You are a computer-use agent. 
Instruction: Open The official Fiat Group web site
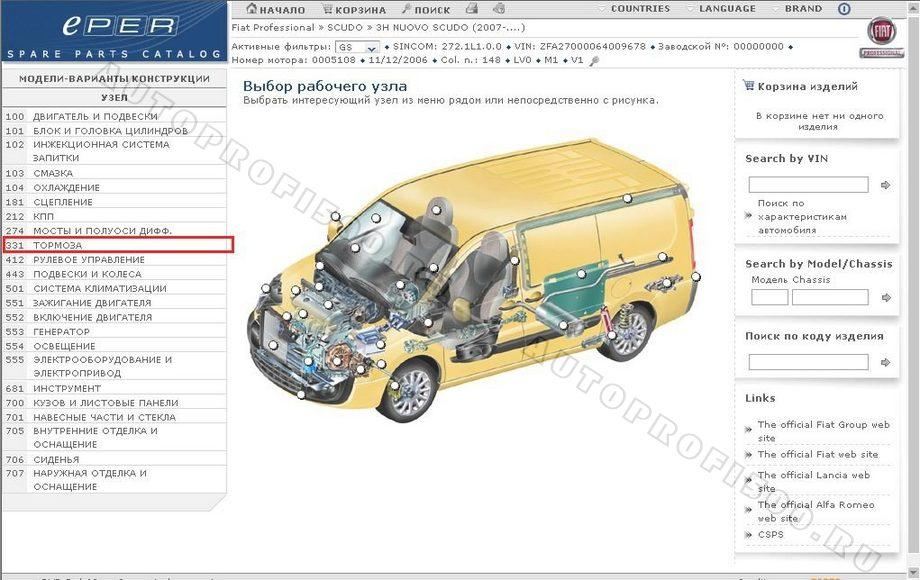click(823, 431)
